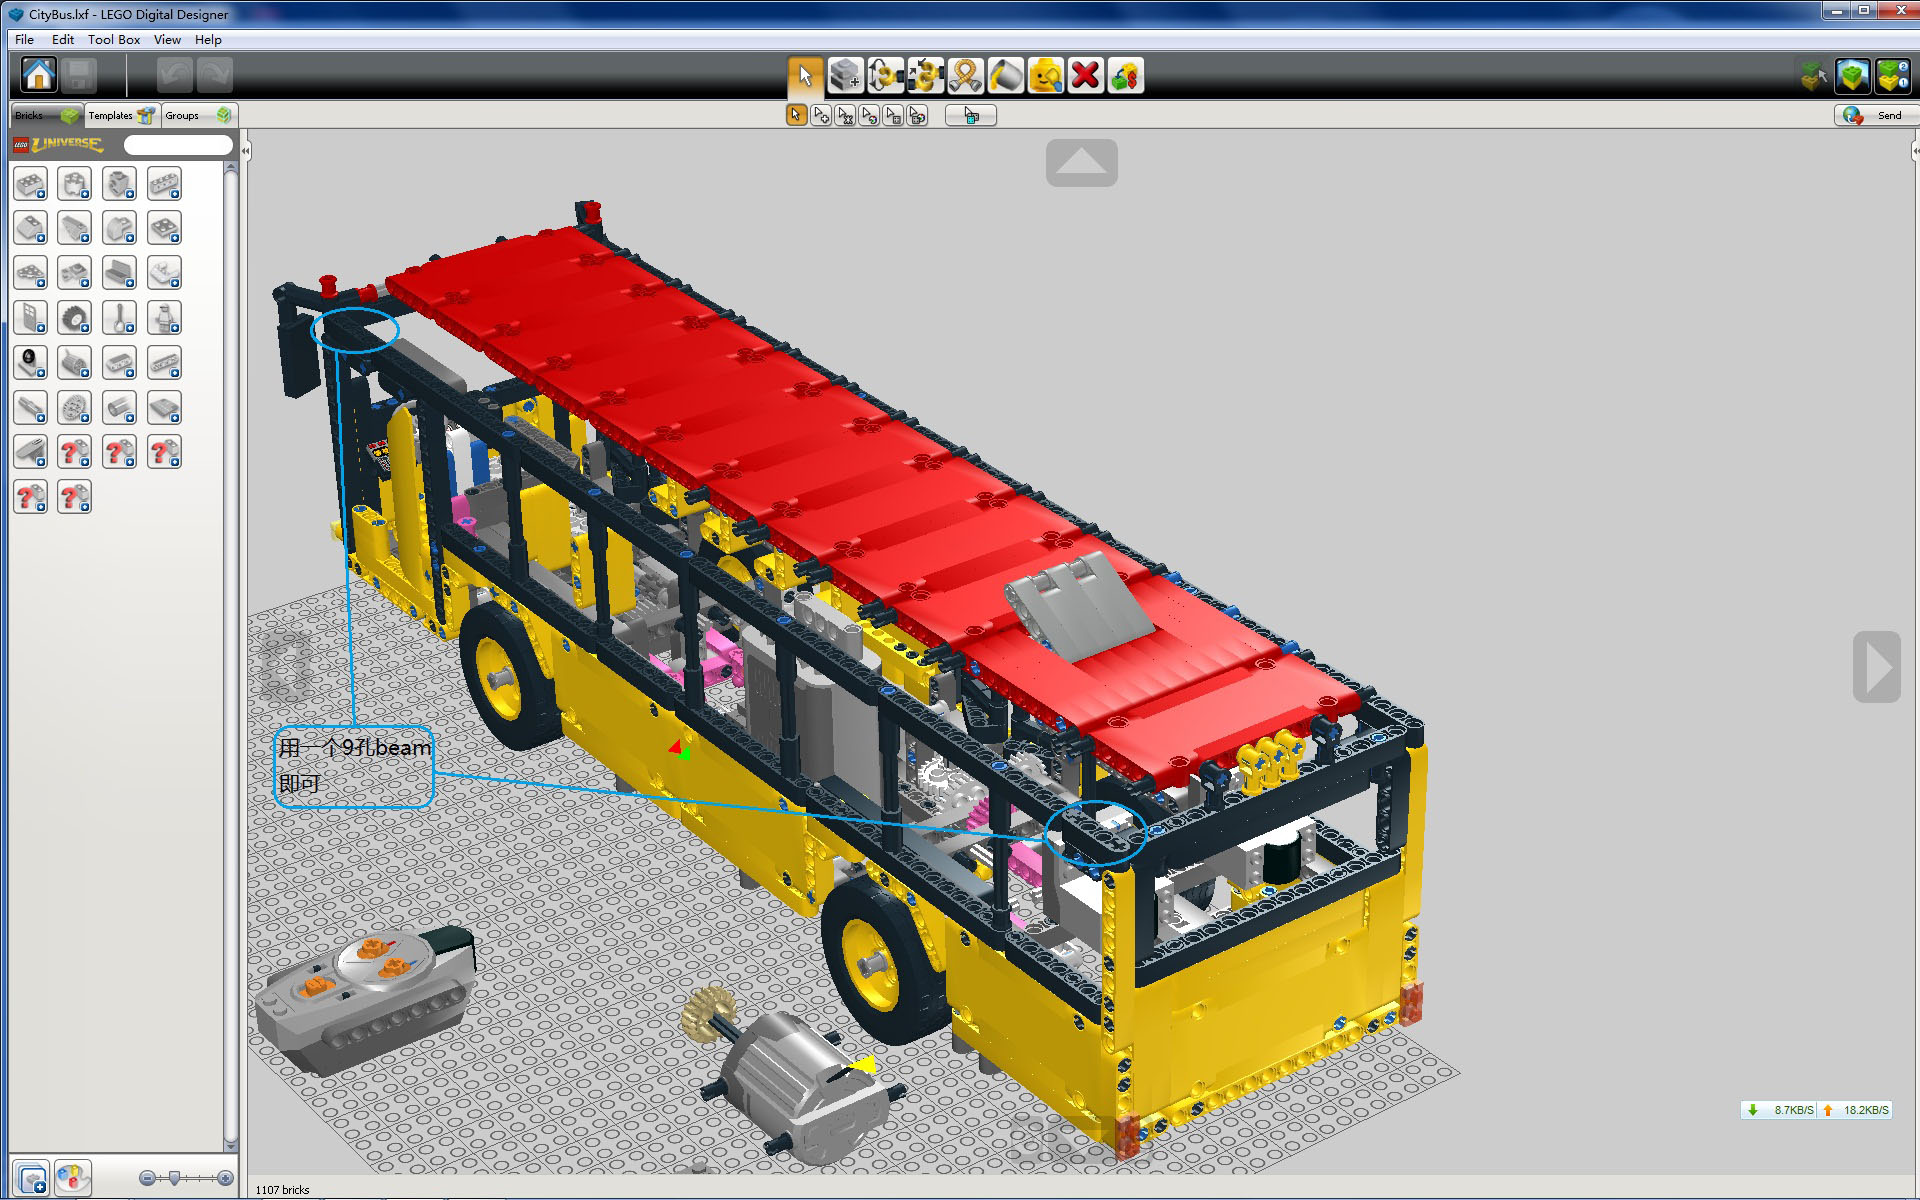Image resolution: width=1920 pixels, height=1200 pixels.
Task: Toggle brick selection visibility mode
Action: tap(970, 116)
